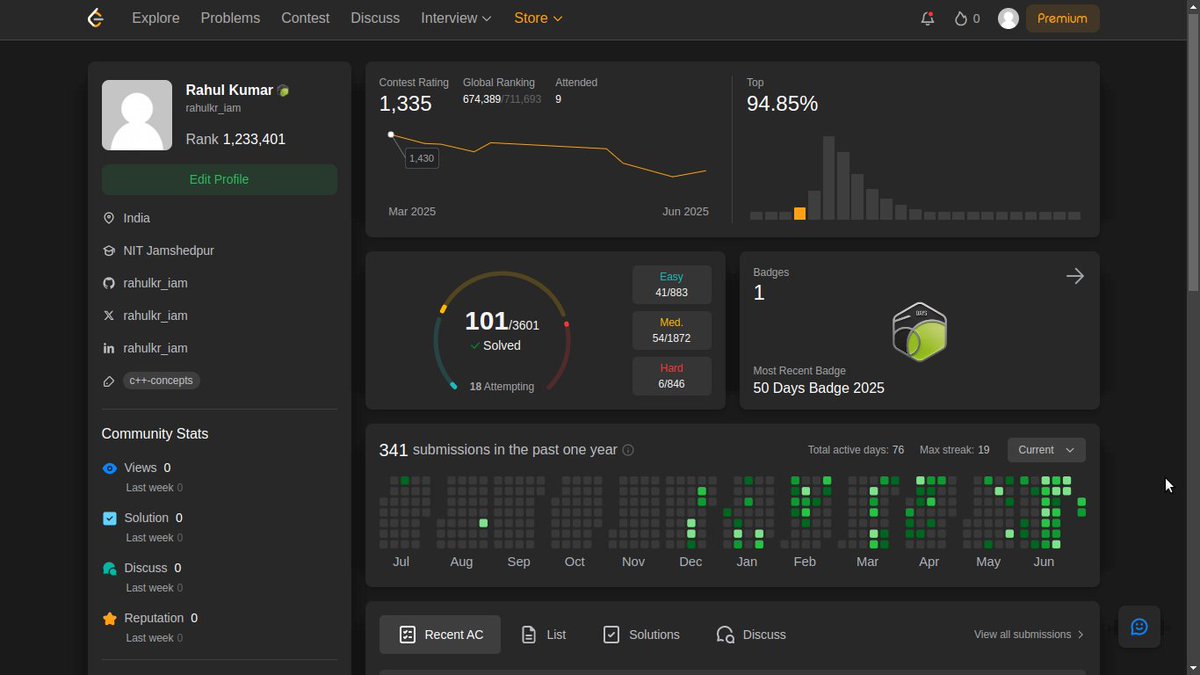Click the Global Ranking 674,389 value

[482, 99]
